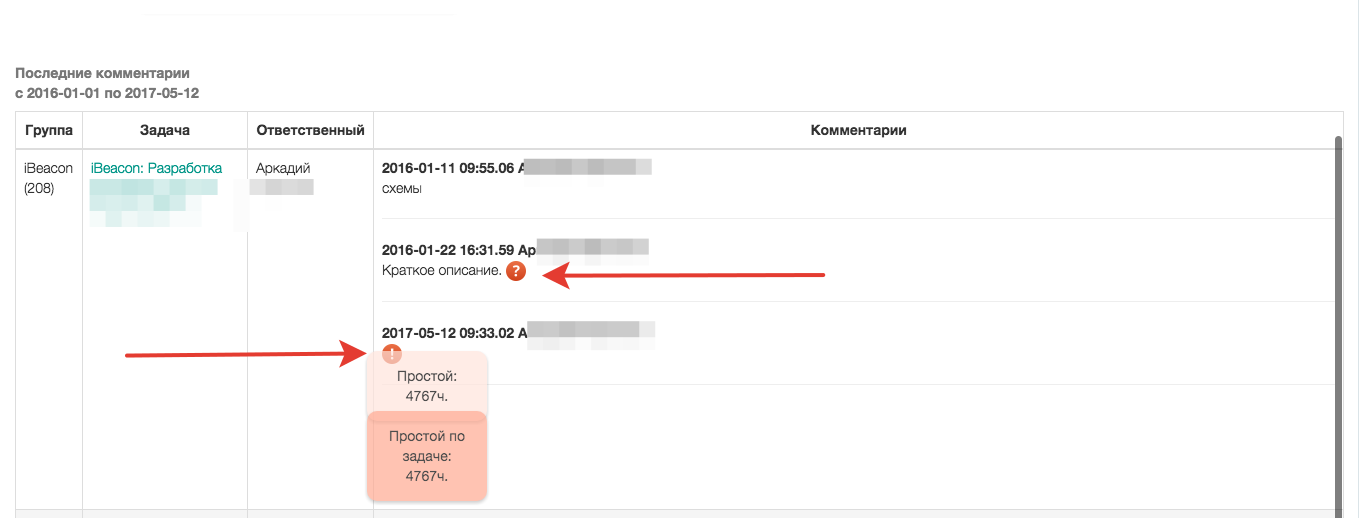
Task: Click the orange question mark icon
Action: (x=516, y=271)
